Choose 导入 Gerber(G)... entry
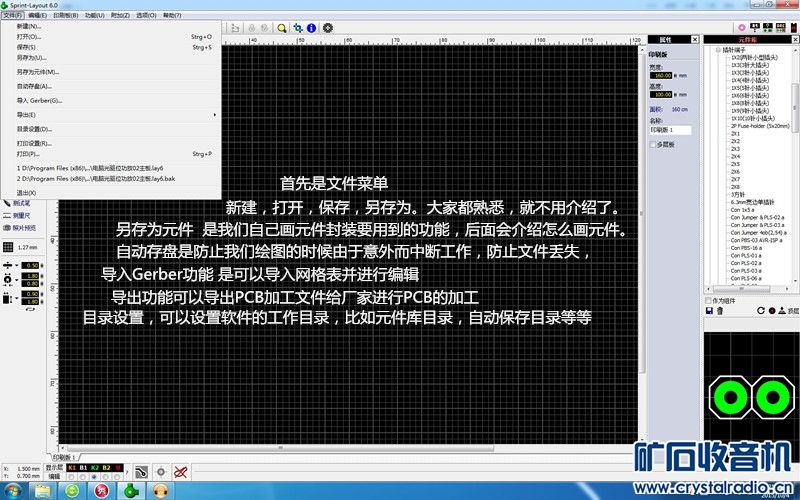The image size is (800, 500). click(x=111, y=101)
